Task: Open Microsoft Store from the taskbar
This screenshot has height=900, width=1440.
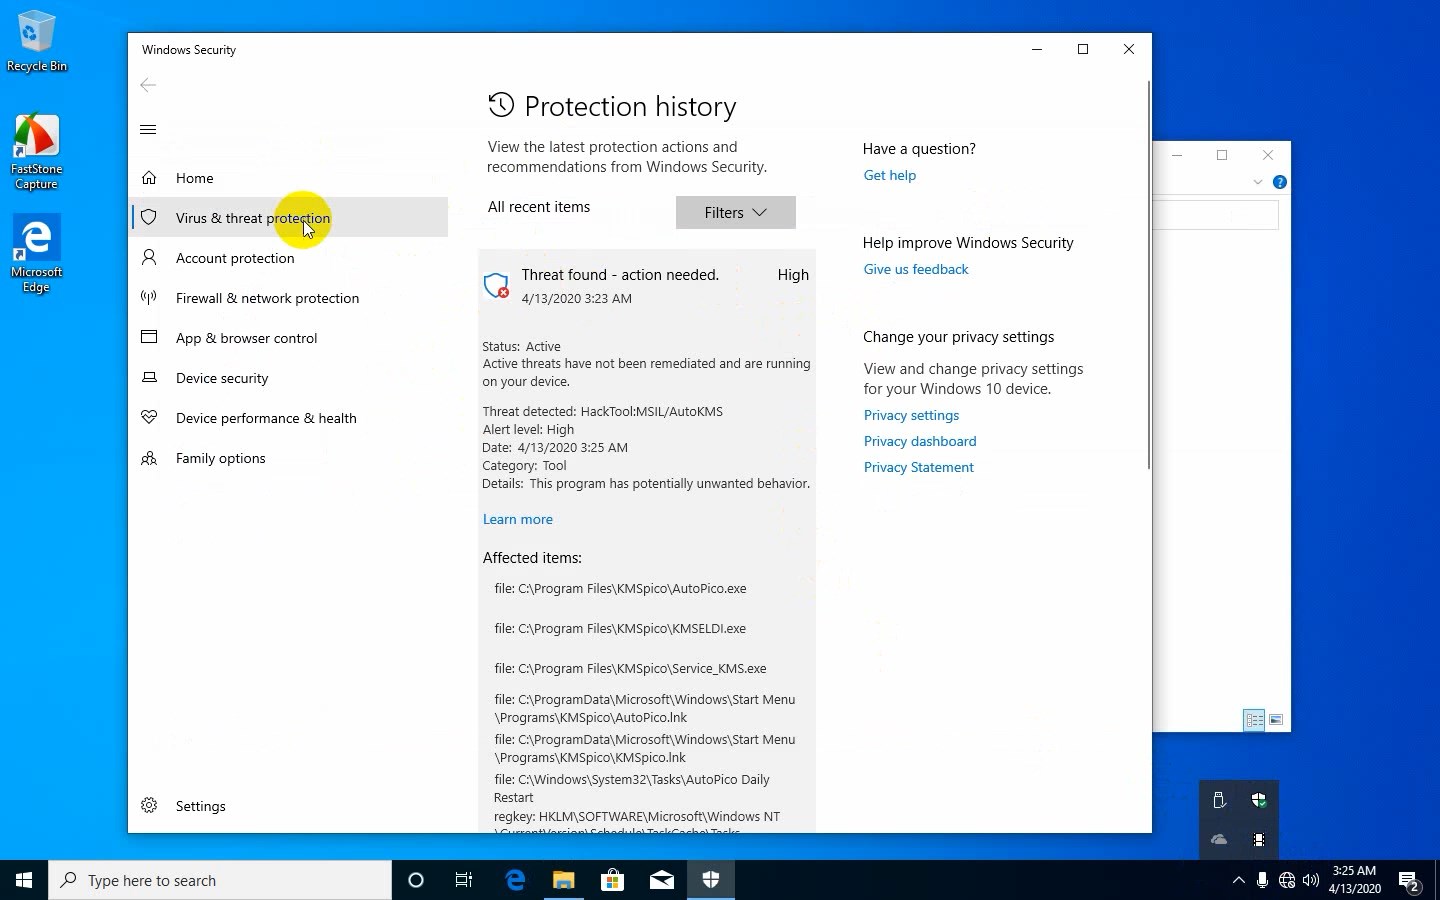Action: coord(613,880)
